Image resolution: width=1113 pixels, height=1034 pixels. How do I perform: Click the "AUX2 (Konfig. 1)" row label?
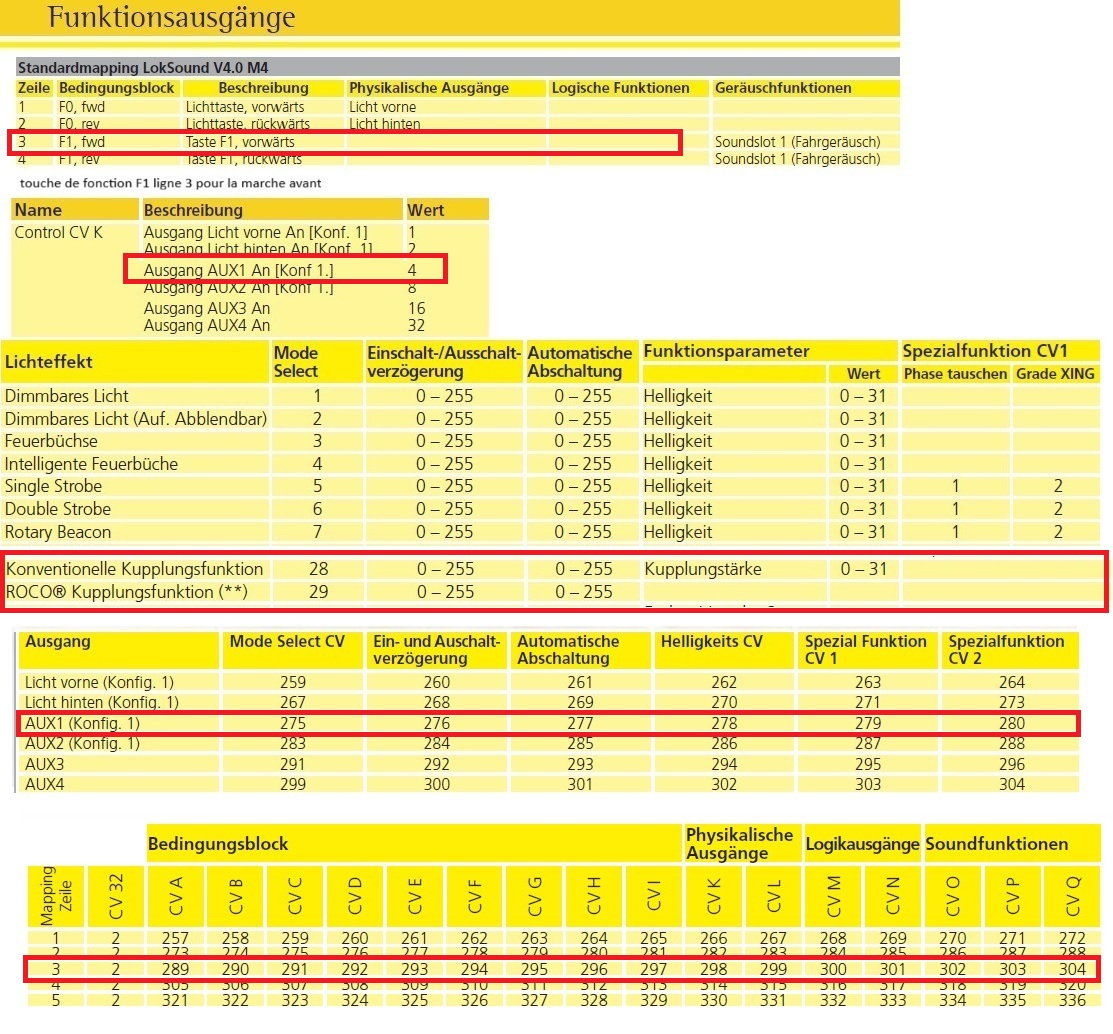point(82,744)
